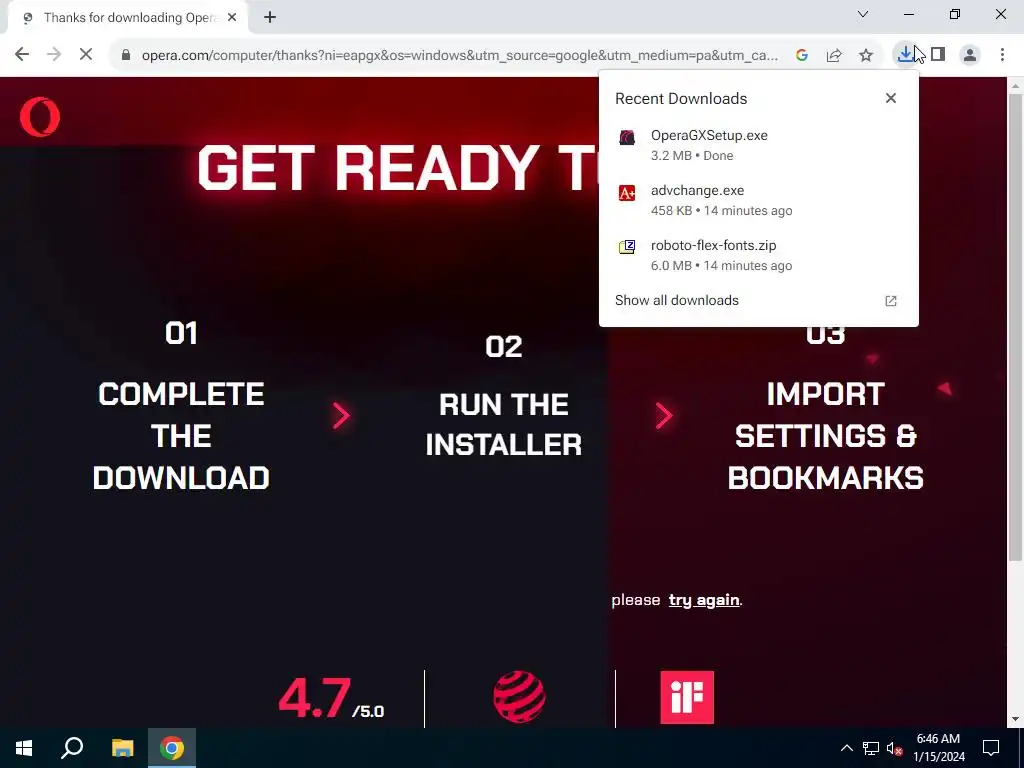Open OperaGXSetup.exe from downloads list

pos(759,145)
